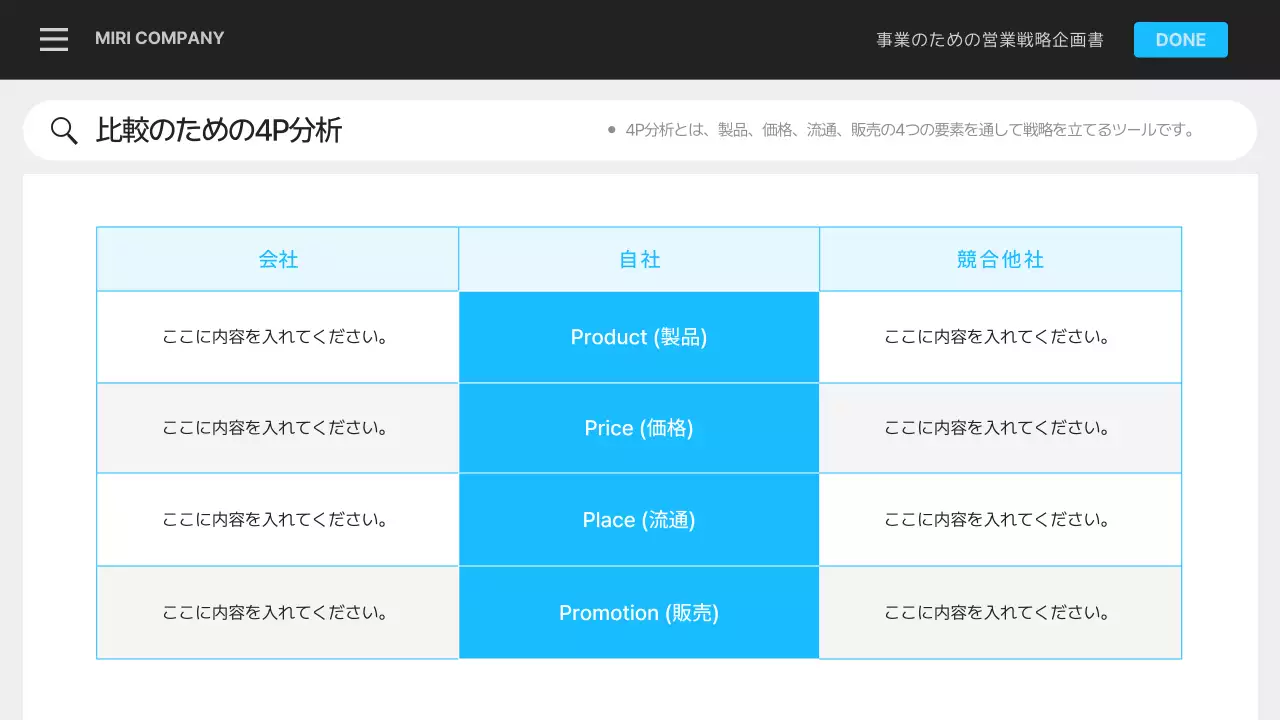Click the placeholder text left of Product

point(276,337)
